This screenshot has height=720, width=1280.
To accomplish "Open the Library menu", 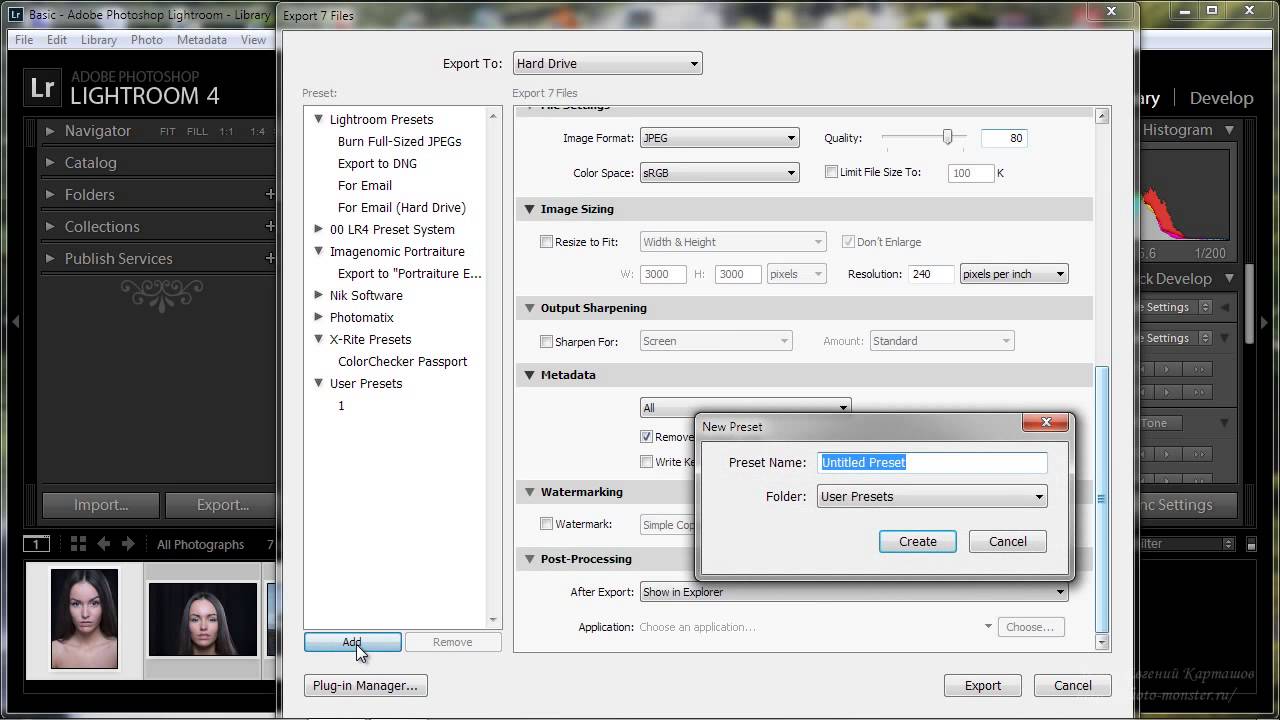I will coord(99,40).
